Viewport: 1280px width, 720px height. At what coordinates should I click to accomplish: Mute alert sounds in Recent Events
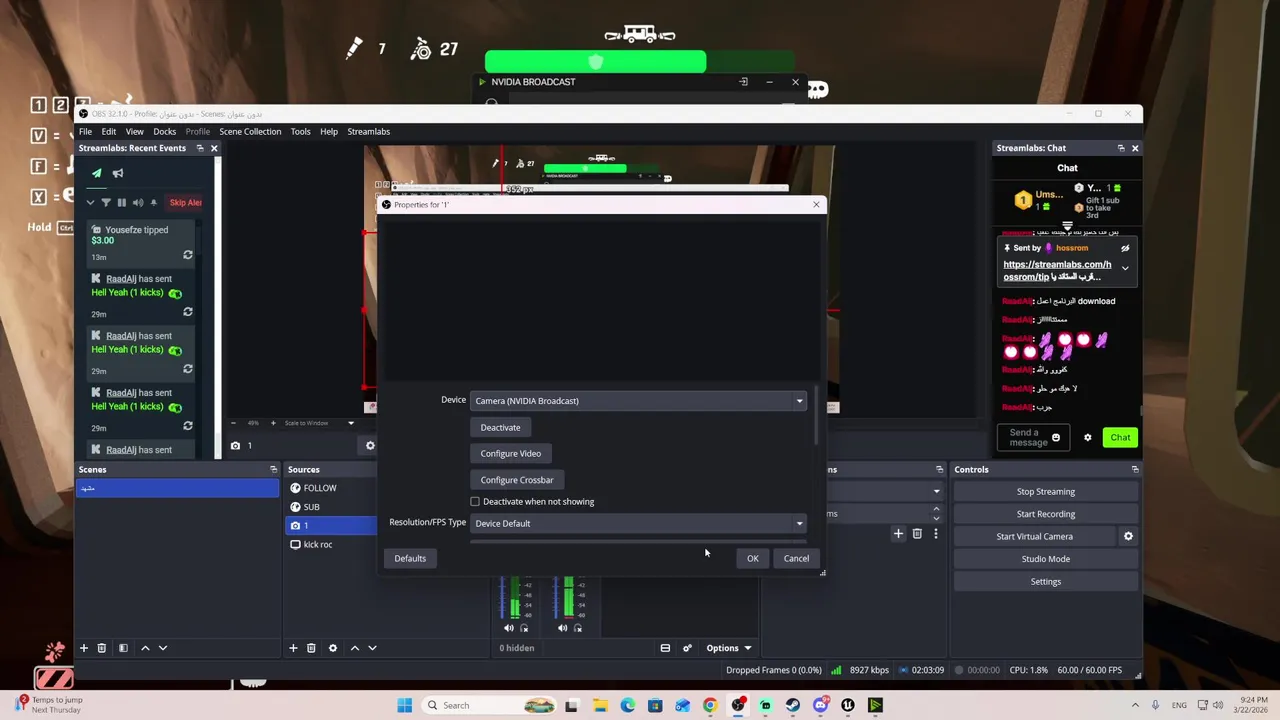pyautogui.click(x=138, y=203)
